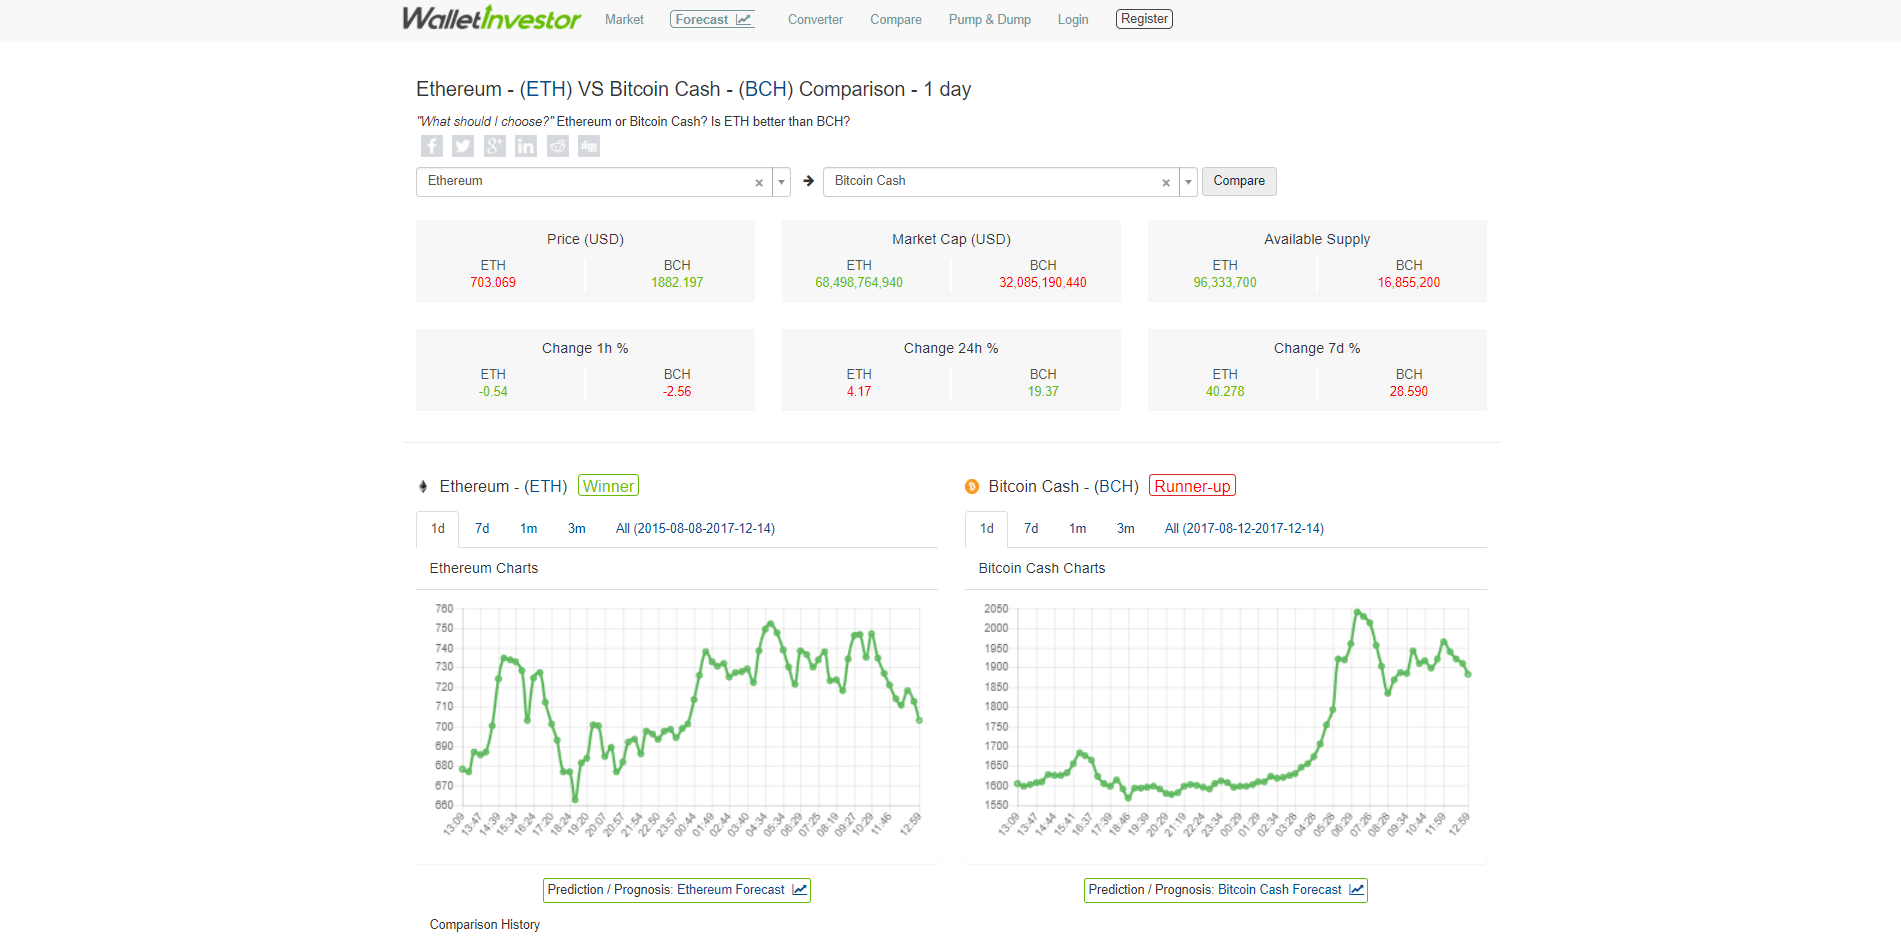Share the comparison on Twitter
The height and width of the screenshot is (941, 1901).
pos(463,146)
